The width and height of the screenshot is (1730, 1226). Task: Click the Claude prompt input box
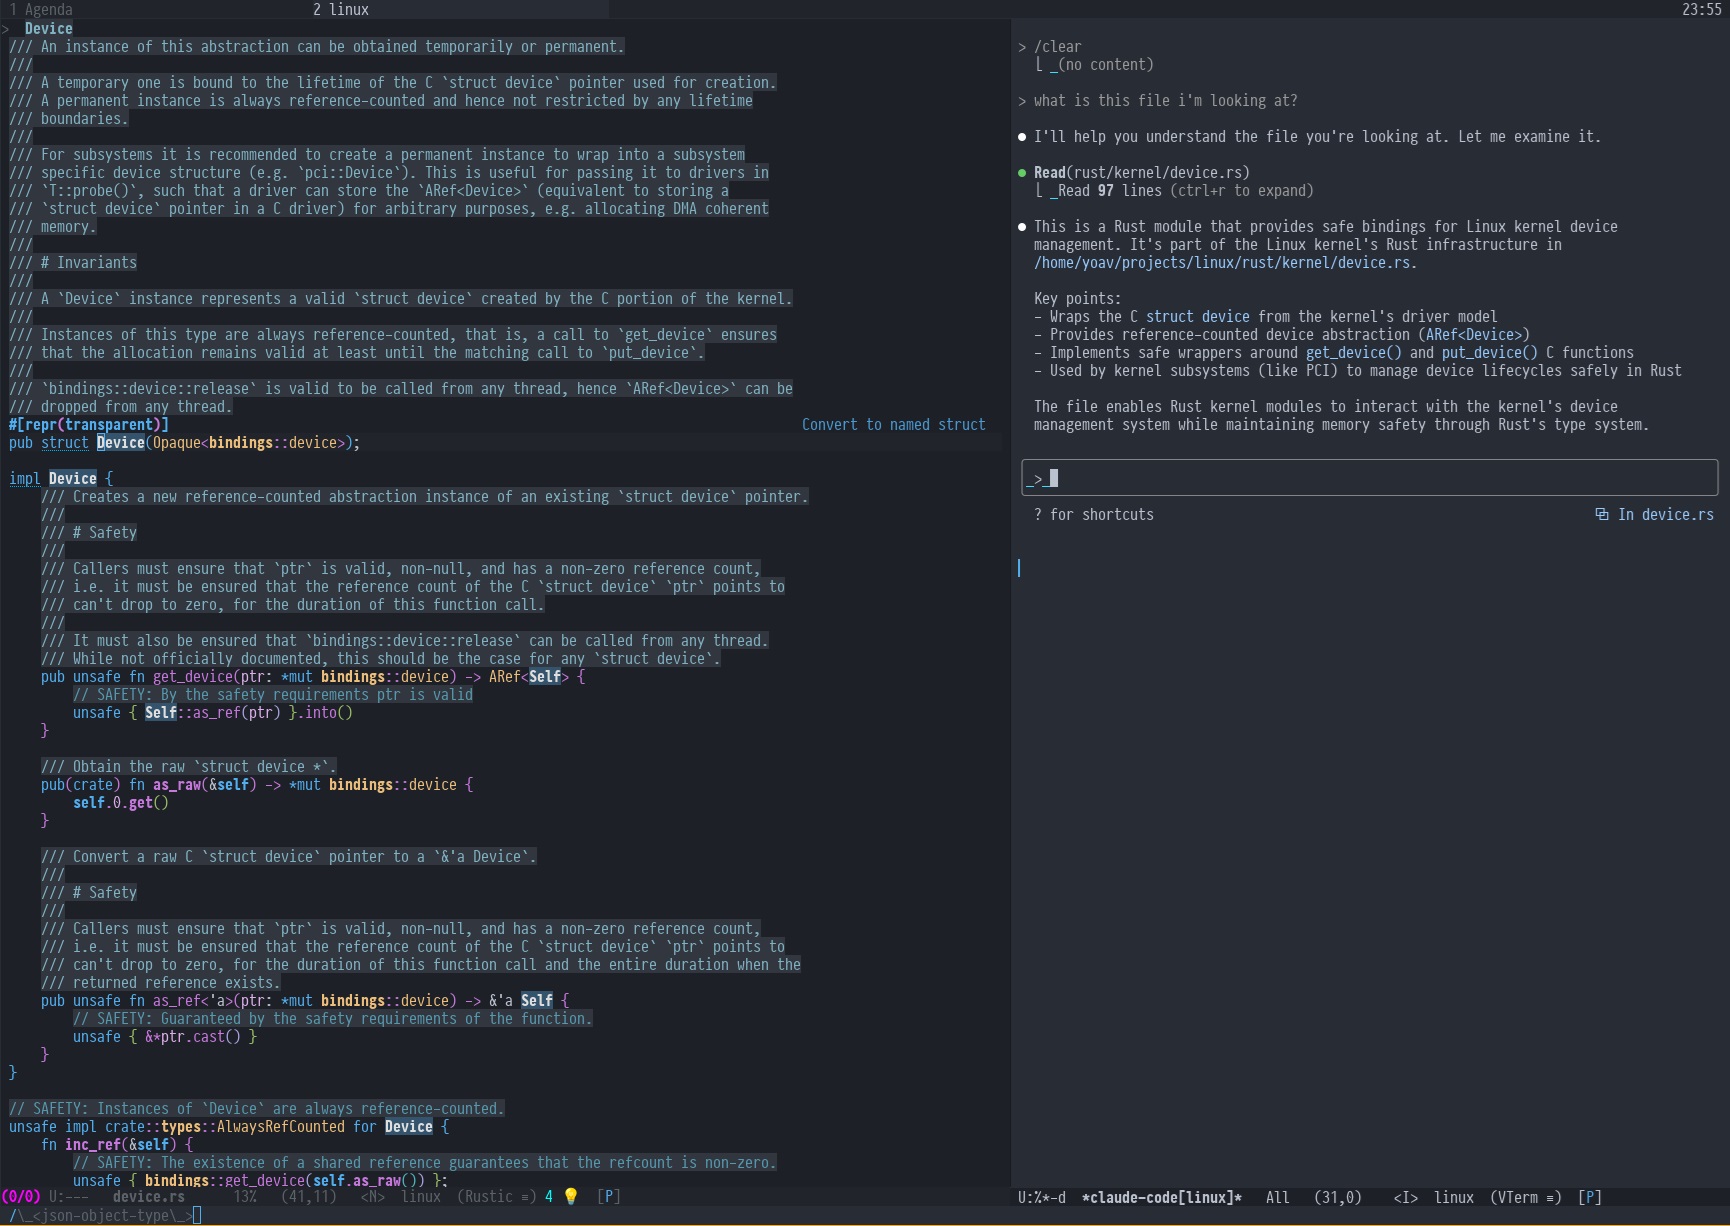coord(1368,479)
